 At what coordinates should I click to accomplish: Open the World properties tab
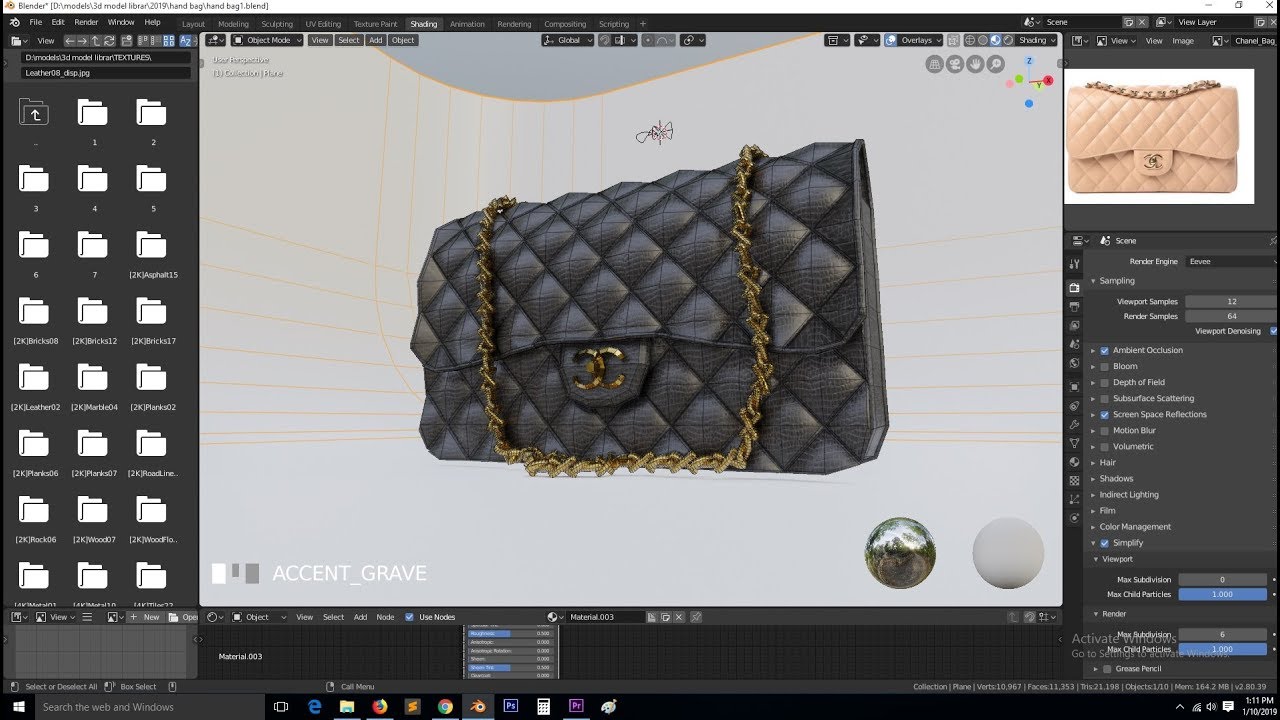click(1074, 364)
